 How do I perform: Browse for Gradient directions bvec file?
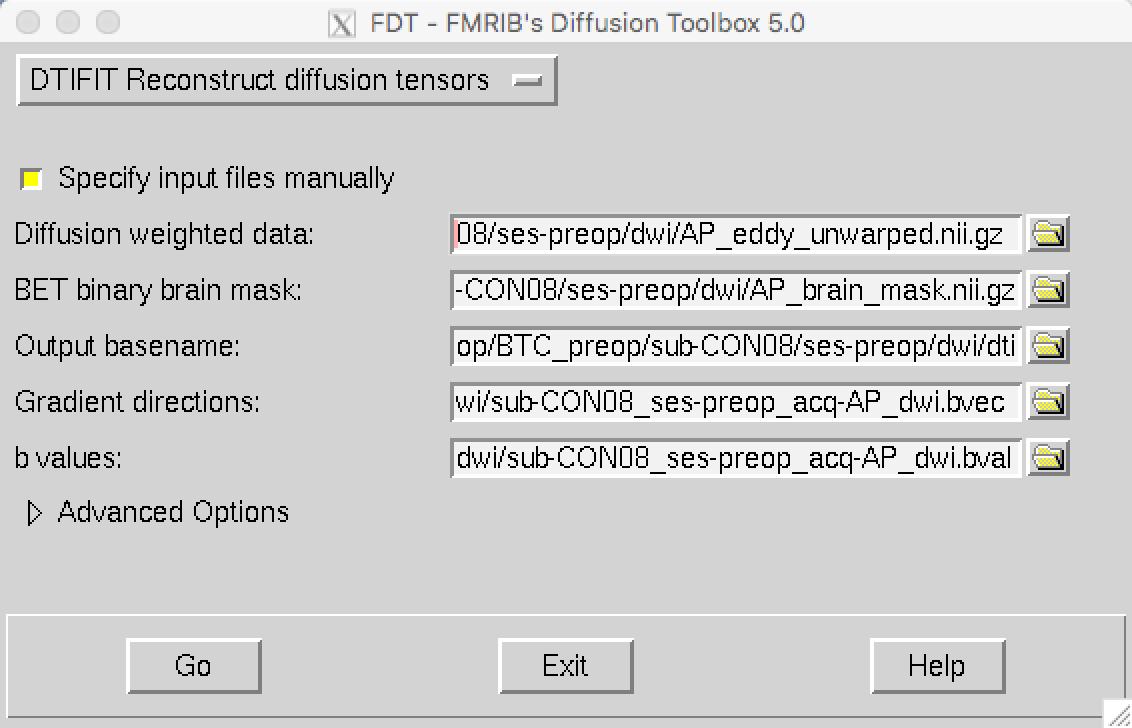pyautogui.click(x=1048, y=402)
